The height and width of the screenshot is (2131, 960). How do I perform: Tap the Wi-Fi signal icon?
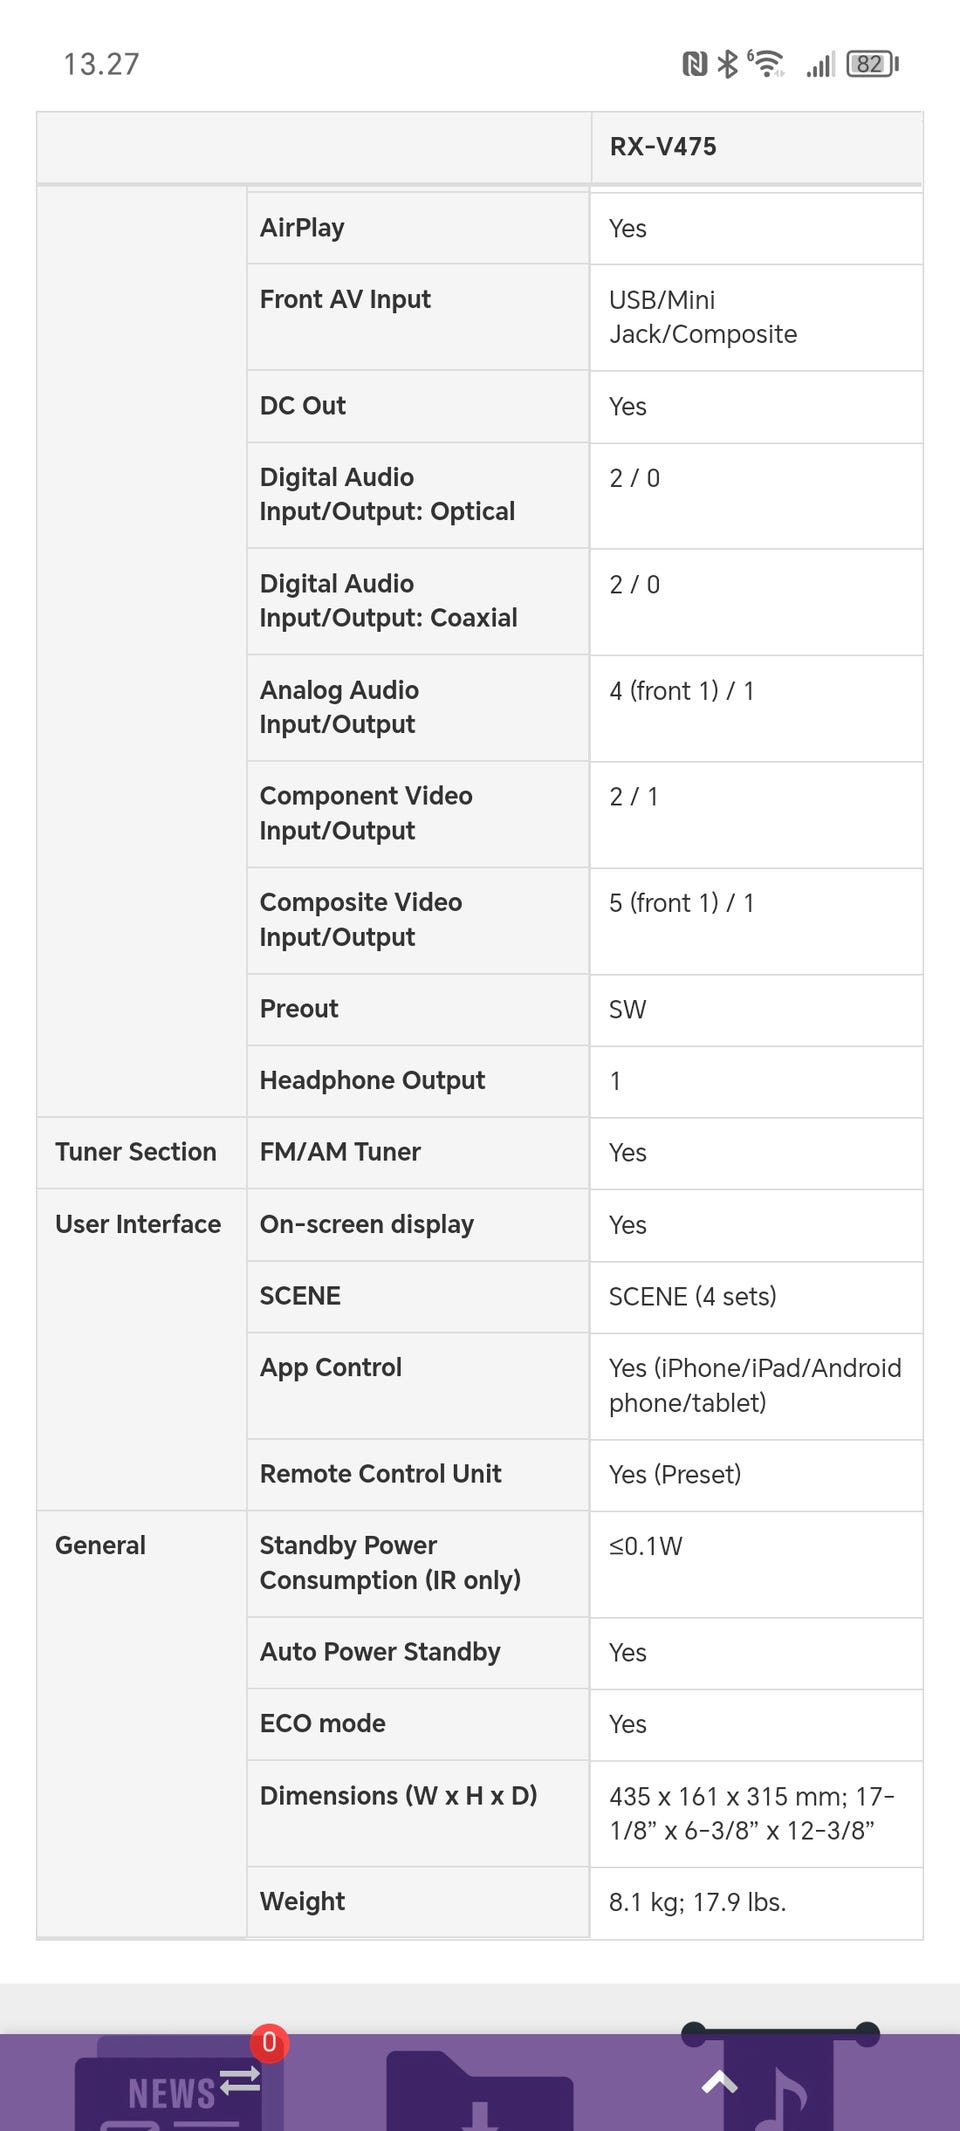coord(767,64)
